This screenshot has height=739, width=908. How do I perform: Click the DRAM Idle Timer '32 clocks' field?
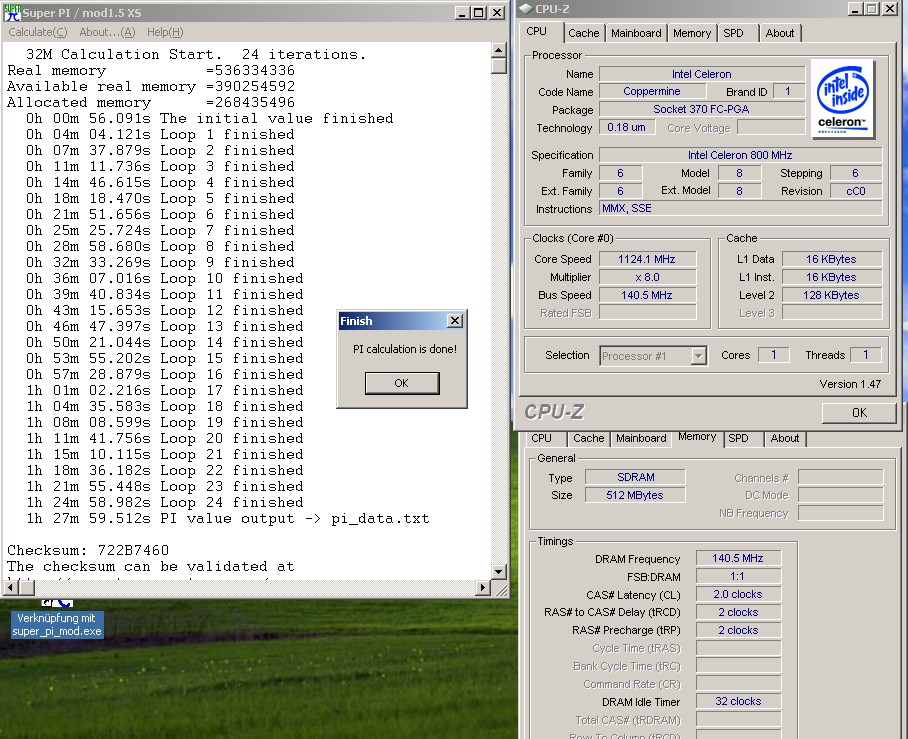coord(738,701)
